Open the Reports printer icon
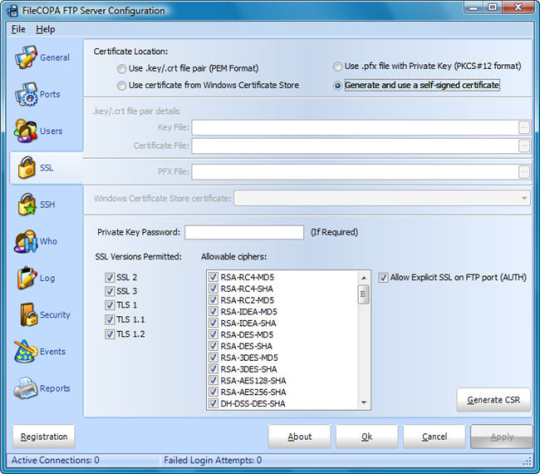540x474 pixels. click(25, 388)
